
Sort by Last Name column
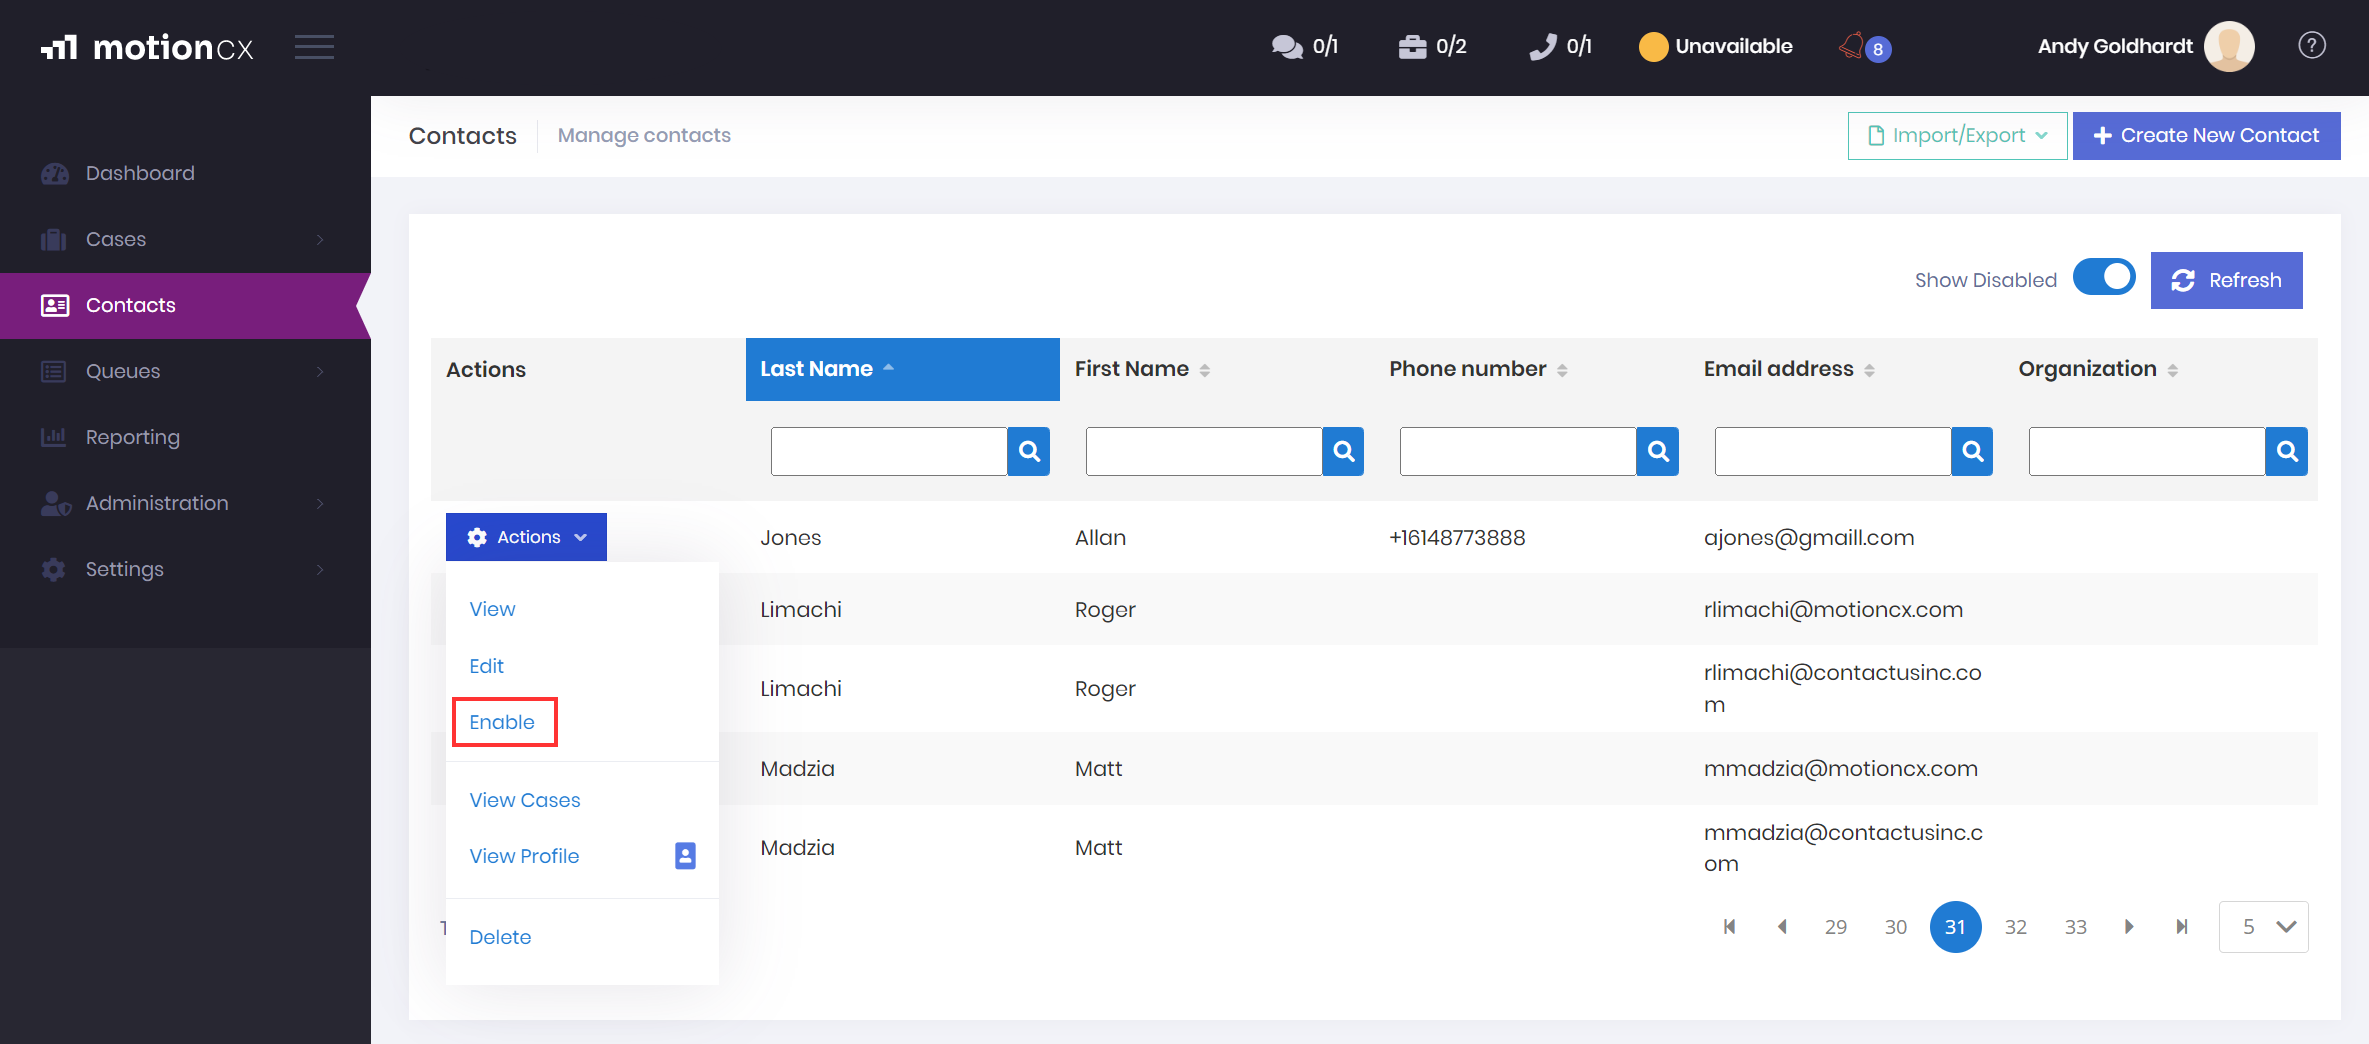902,369
